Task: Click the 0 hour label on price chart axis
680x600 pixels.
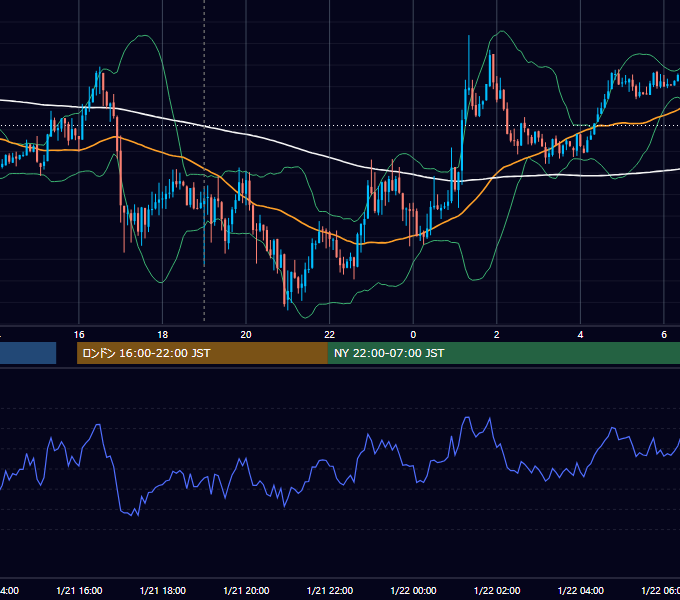Action: pos(413,334)
